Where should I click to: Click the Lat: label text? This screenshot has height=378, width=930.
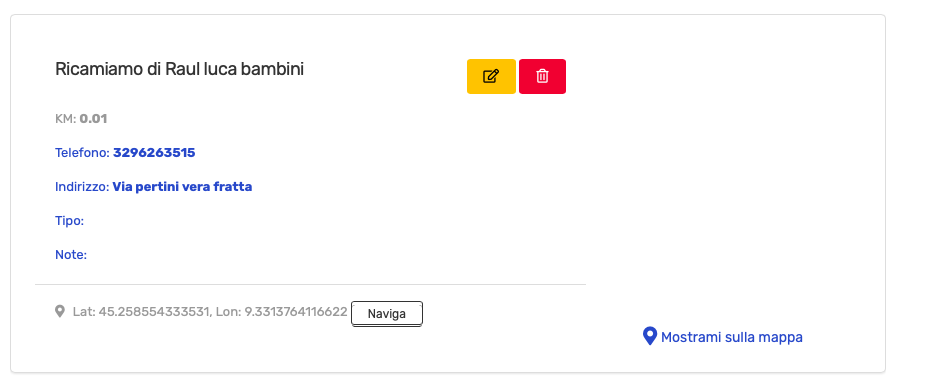[x=84, y=312]
